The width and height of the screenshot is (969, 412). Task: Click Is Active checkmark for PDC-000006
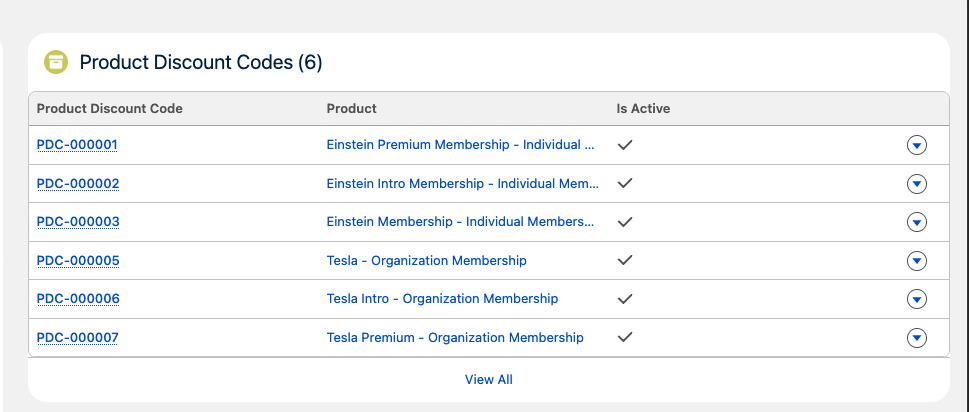625,299
